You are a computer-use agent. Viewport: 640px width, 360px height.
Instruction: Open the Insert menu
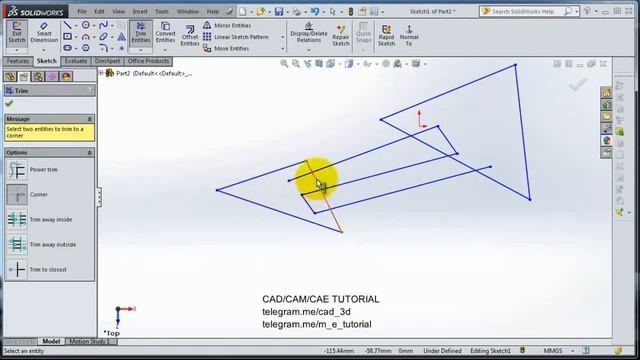(140, 11)
